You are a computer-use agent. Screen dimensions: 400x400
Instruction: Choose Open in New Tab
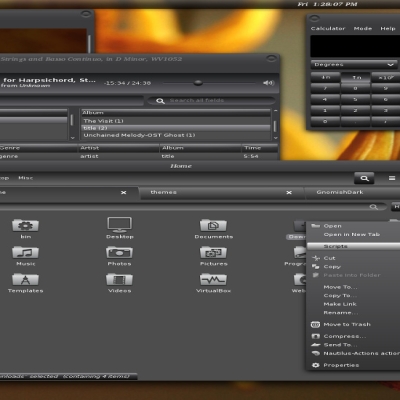[353, 235]
